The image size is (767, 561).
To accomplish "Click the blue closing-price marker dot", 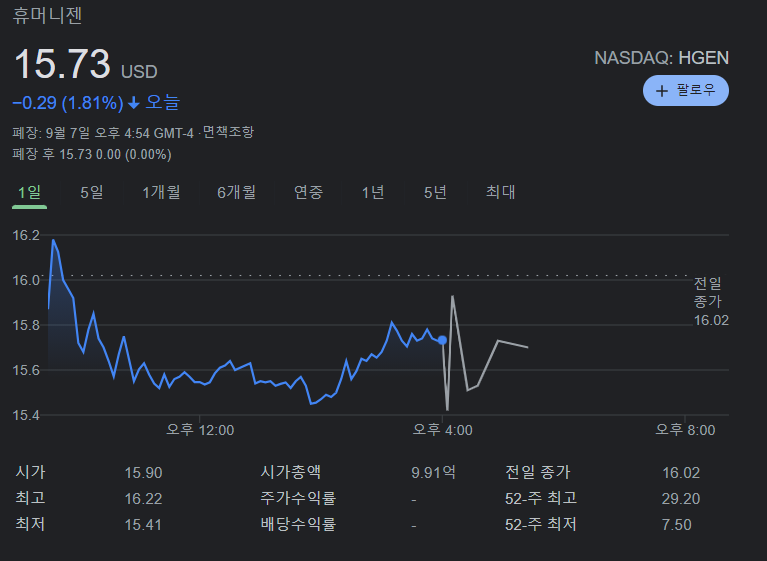I will coord(442,340).
